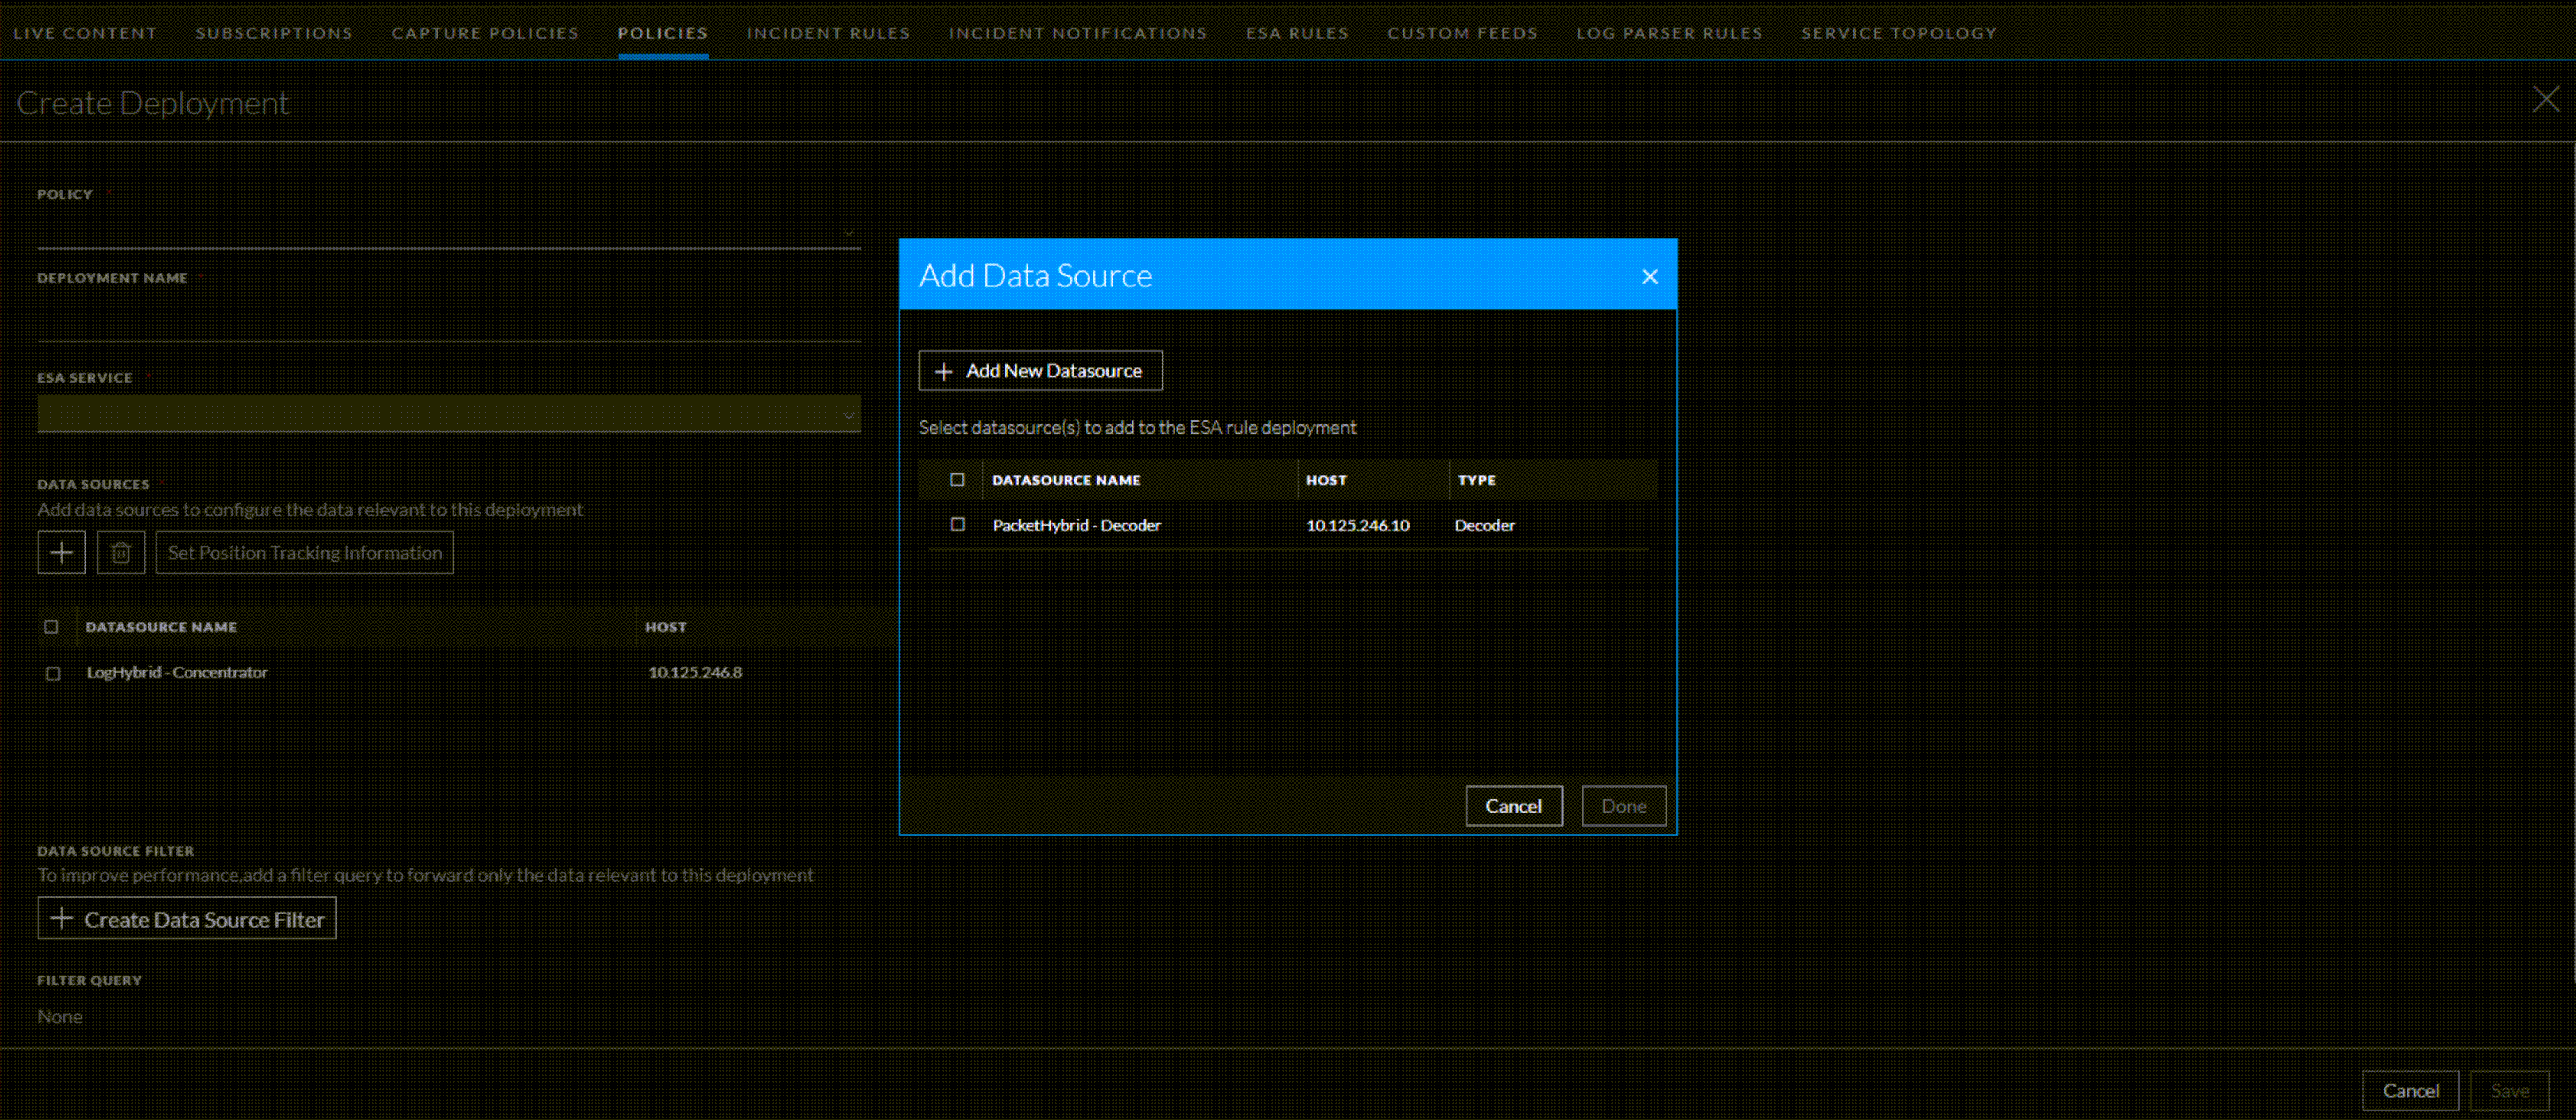
Task: Expand the Policy dropdown
Action: pos(448,232)
